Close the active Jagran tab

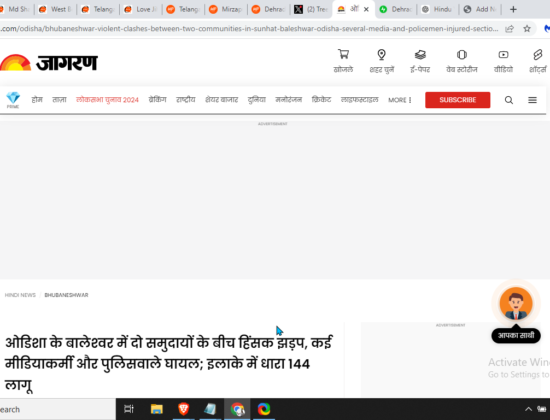(x=366, y=9)
